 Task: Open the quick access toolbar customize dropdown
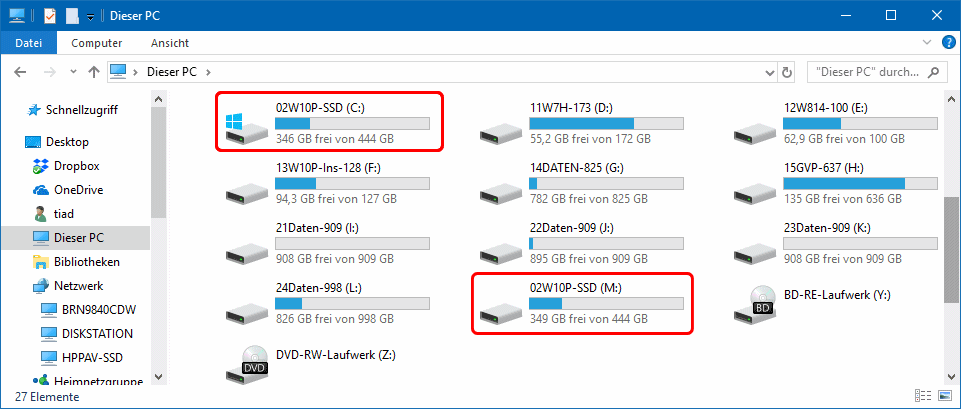pyautogui.click(x=89, y=16)
